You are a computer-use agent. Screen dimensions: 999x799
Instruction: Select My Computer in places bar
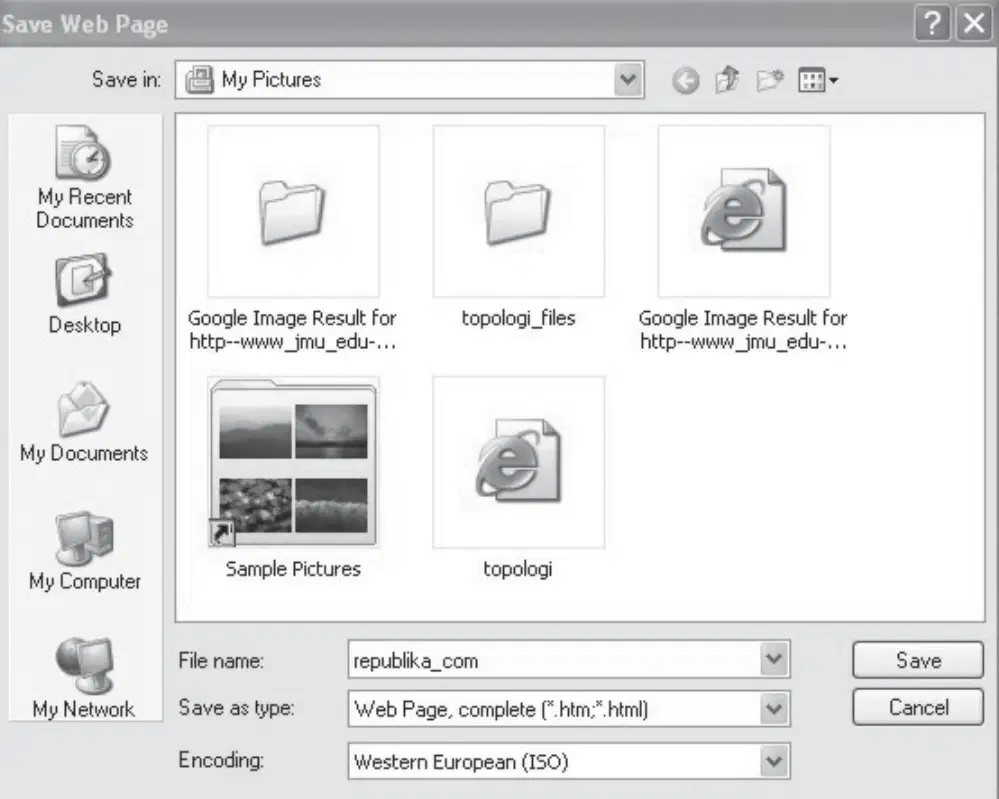click(84, 551)
